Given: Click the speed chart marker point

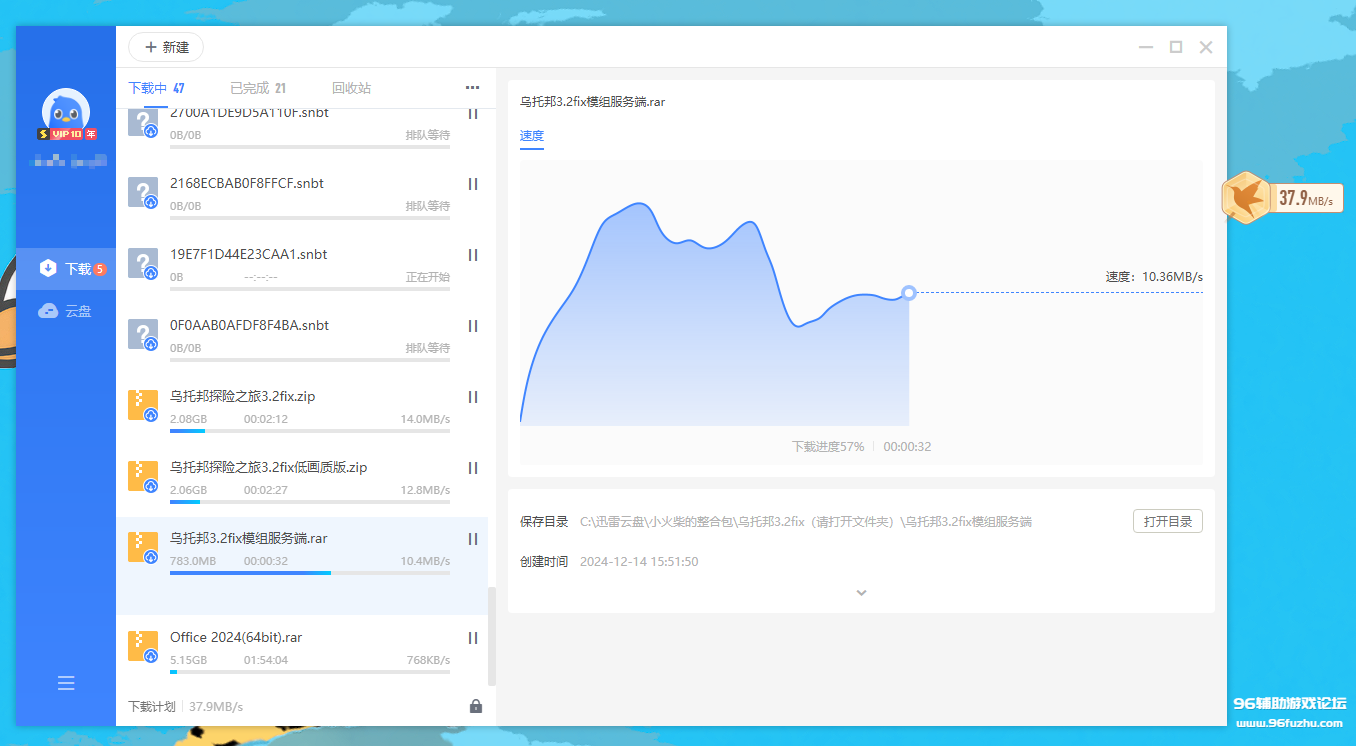Looking at the screenshot, I should [908, 293].
